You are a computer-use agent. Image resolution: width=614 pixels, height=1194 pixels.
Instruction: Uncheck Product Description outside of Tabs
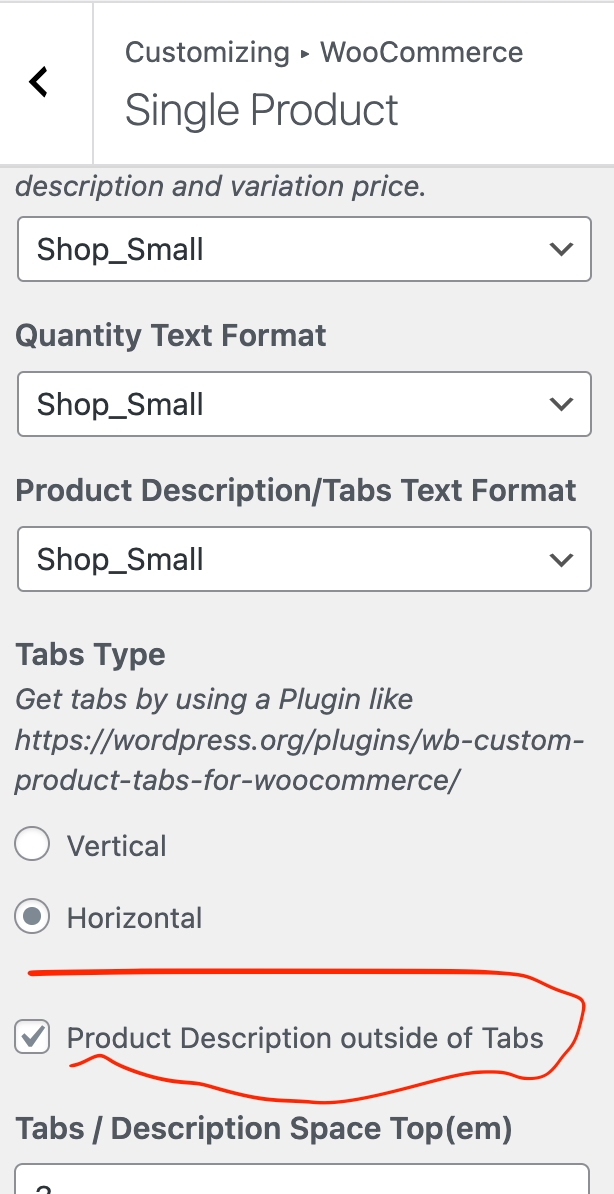[31, 1037]
